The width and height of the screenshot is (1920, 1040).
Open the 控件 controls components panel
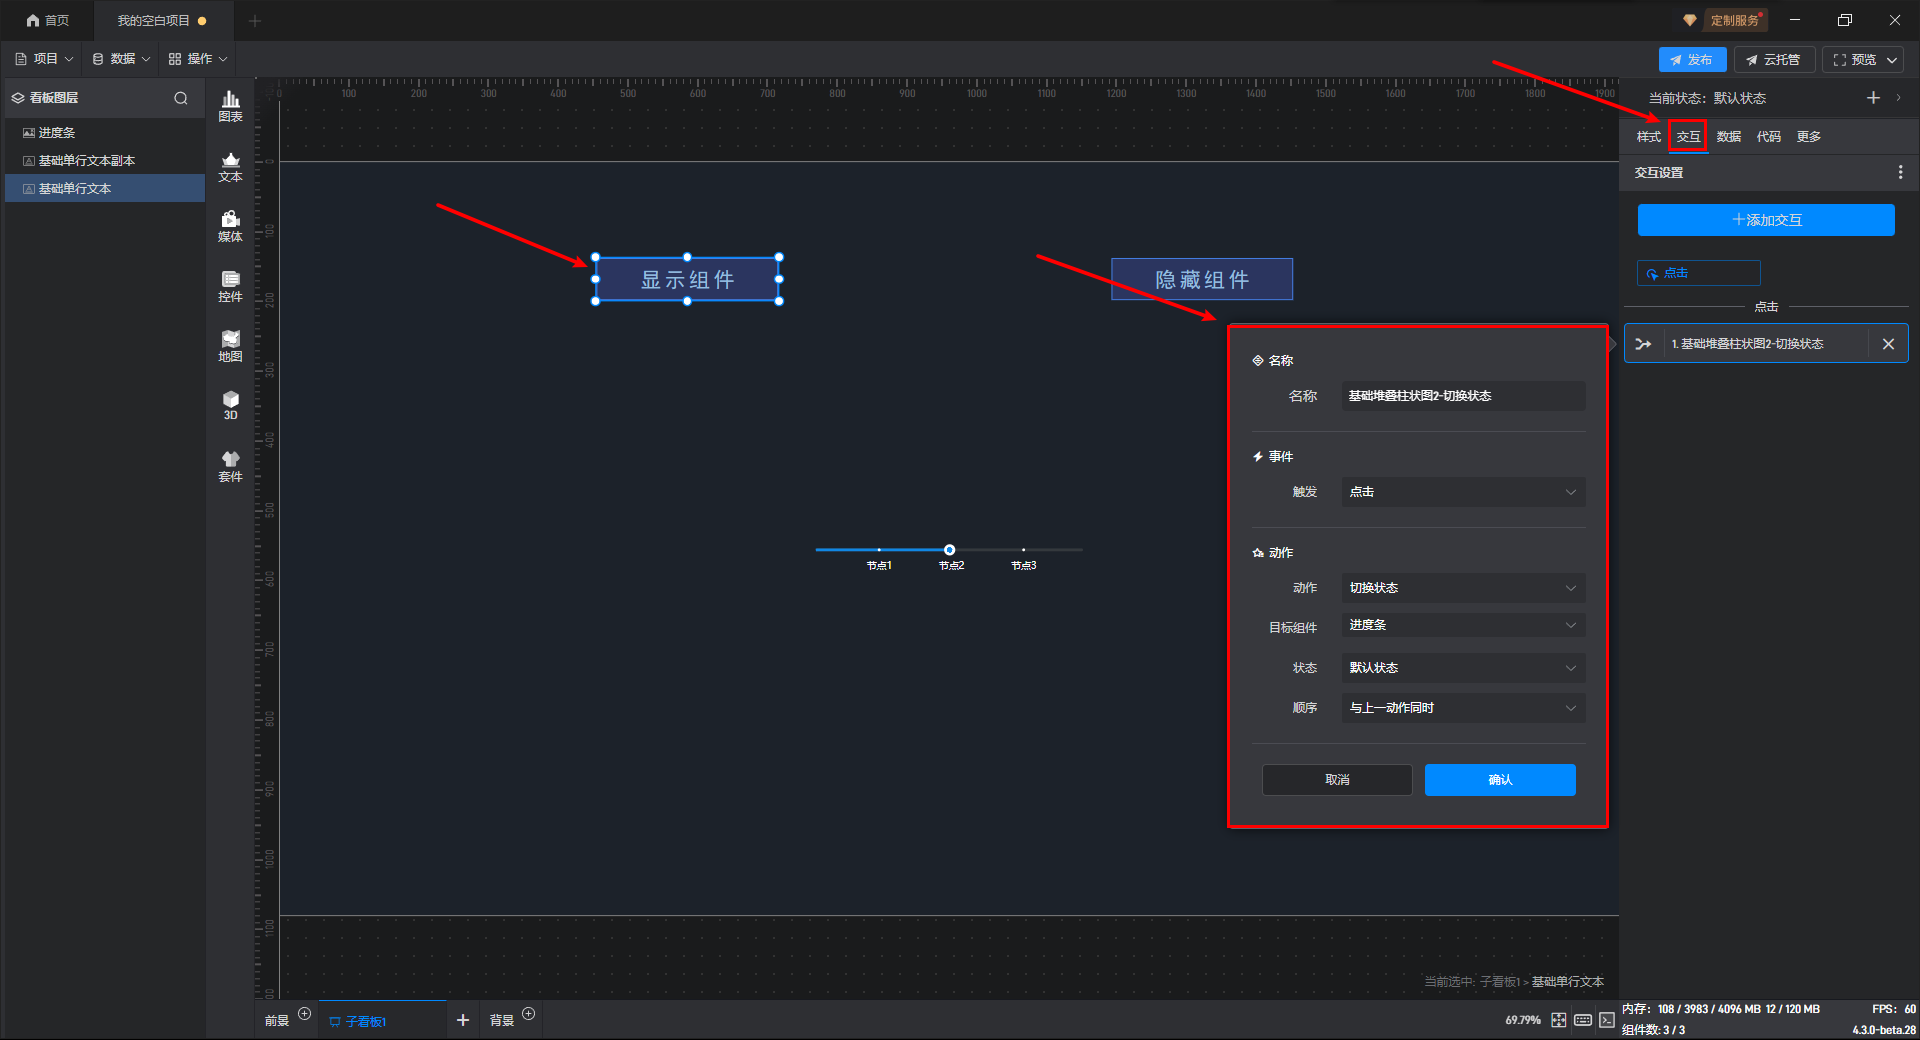click(x=230, y=286)
